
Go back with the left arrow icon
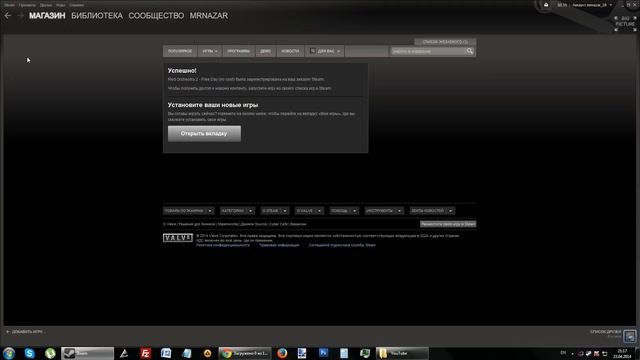pos(8,16)
